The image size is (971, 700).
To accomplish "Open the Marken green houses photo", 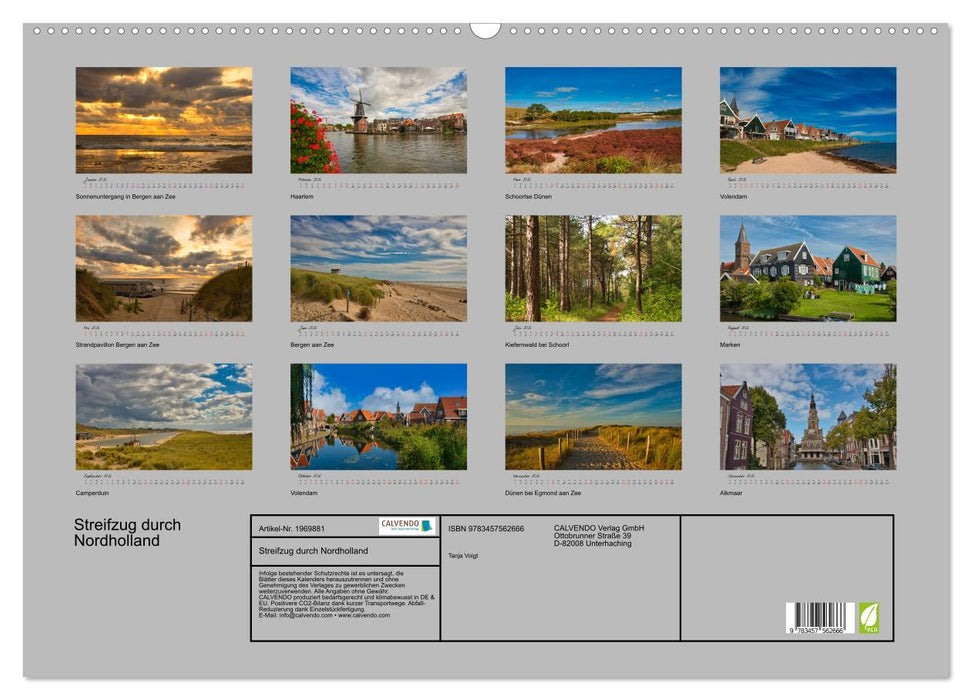I will coord(808,268).
